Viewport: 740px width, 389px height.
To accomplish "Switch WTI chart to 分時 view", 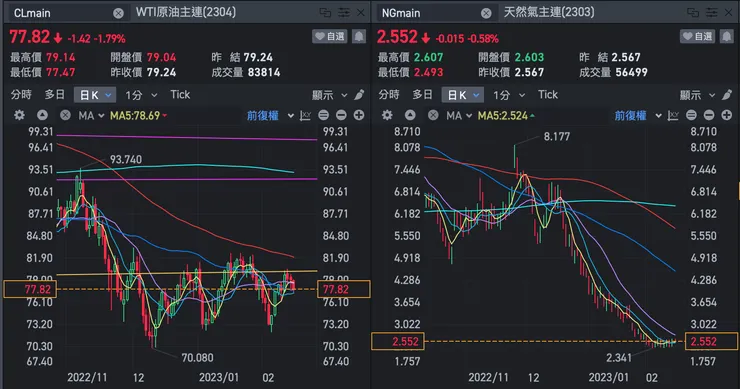I will 21,94.
